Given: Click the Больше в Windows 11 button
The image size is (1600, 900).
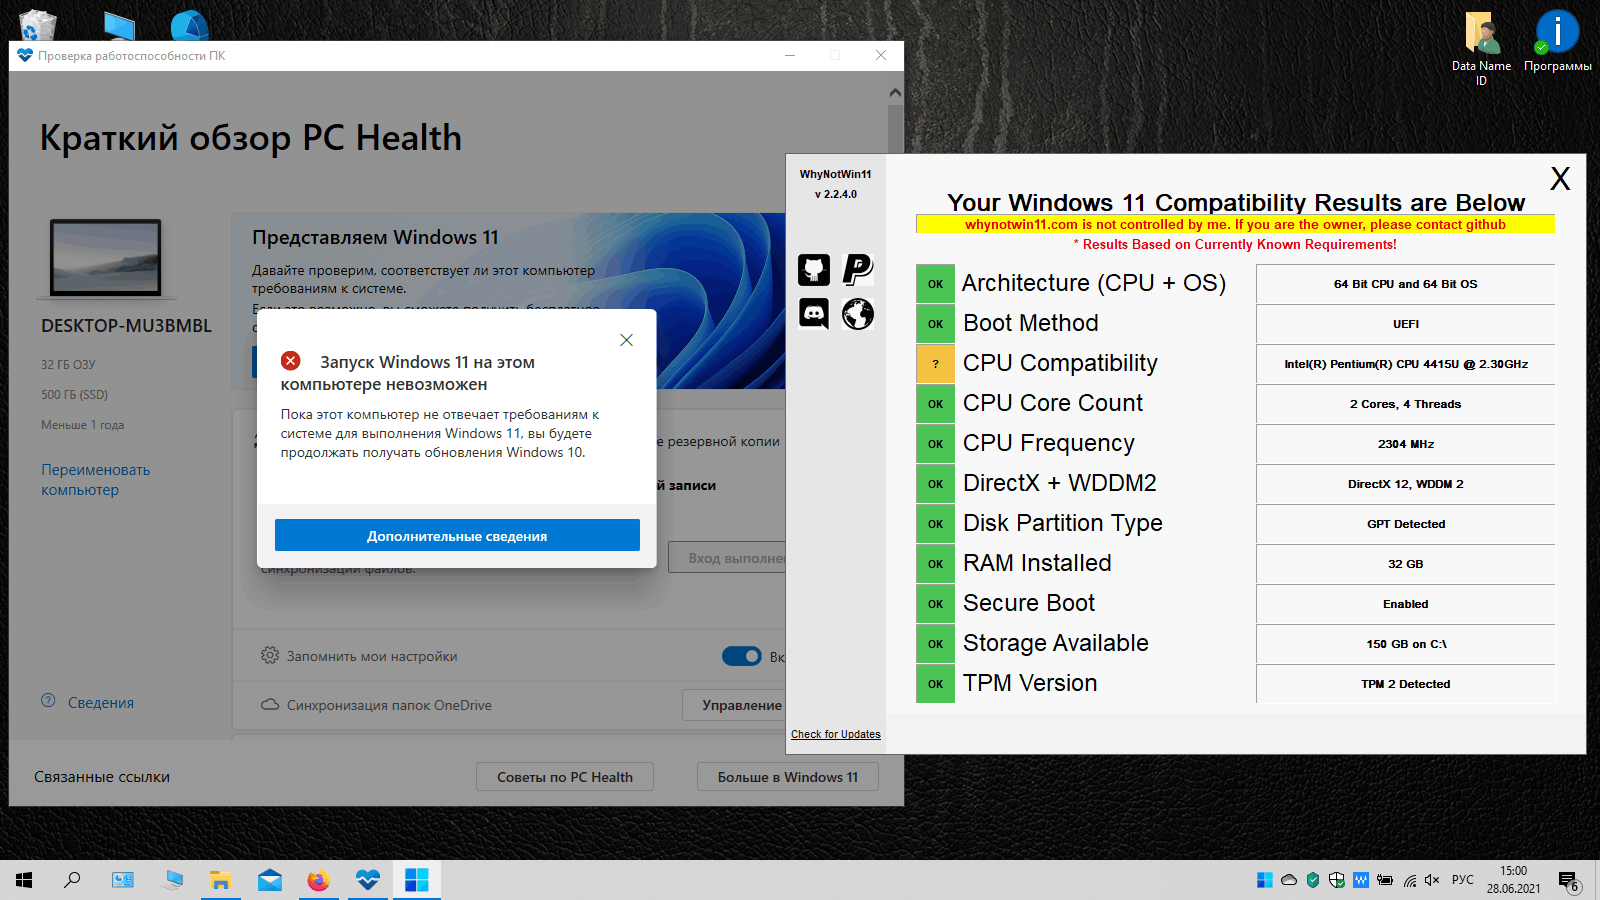Looking at the screenshot, I should pos(788,777).
